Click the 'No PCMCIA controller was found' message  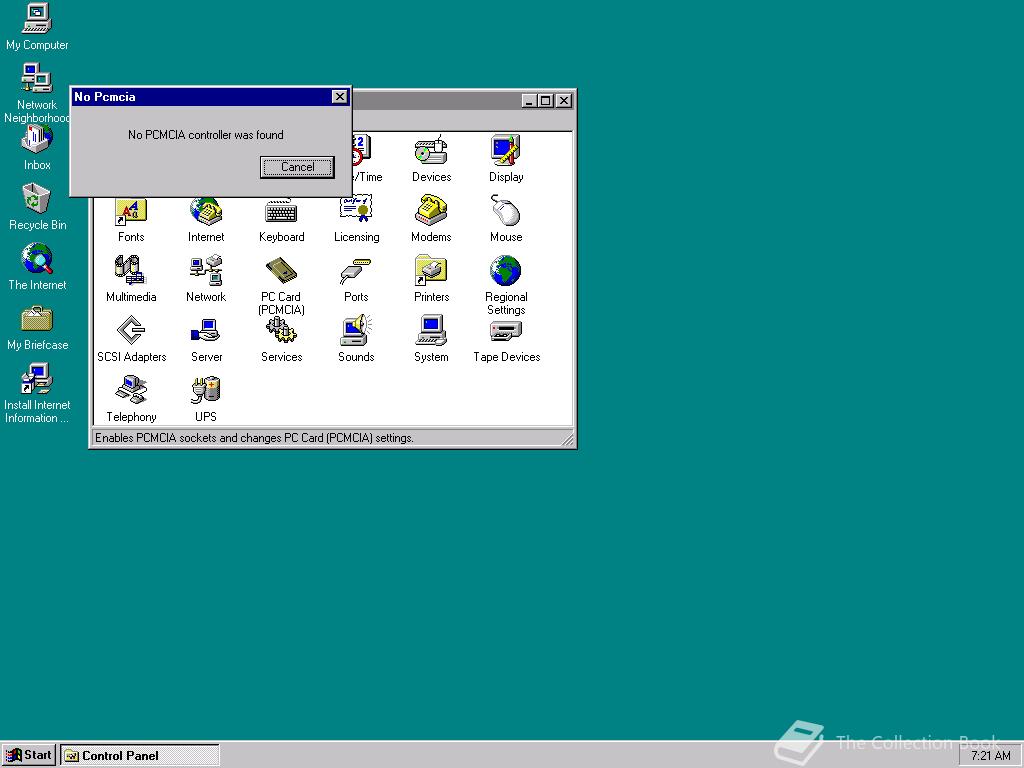pos(206,135)
